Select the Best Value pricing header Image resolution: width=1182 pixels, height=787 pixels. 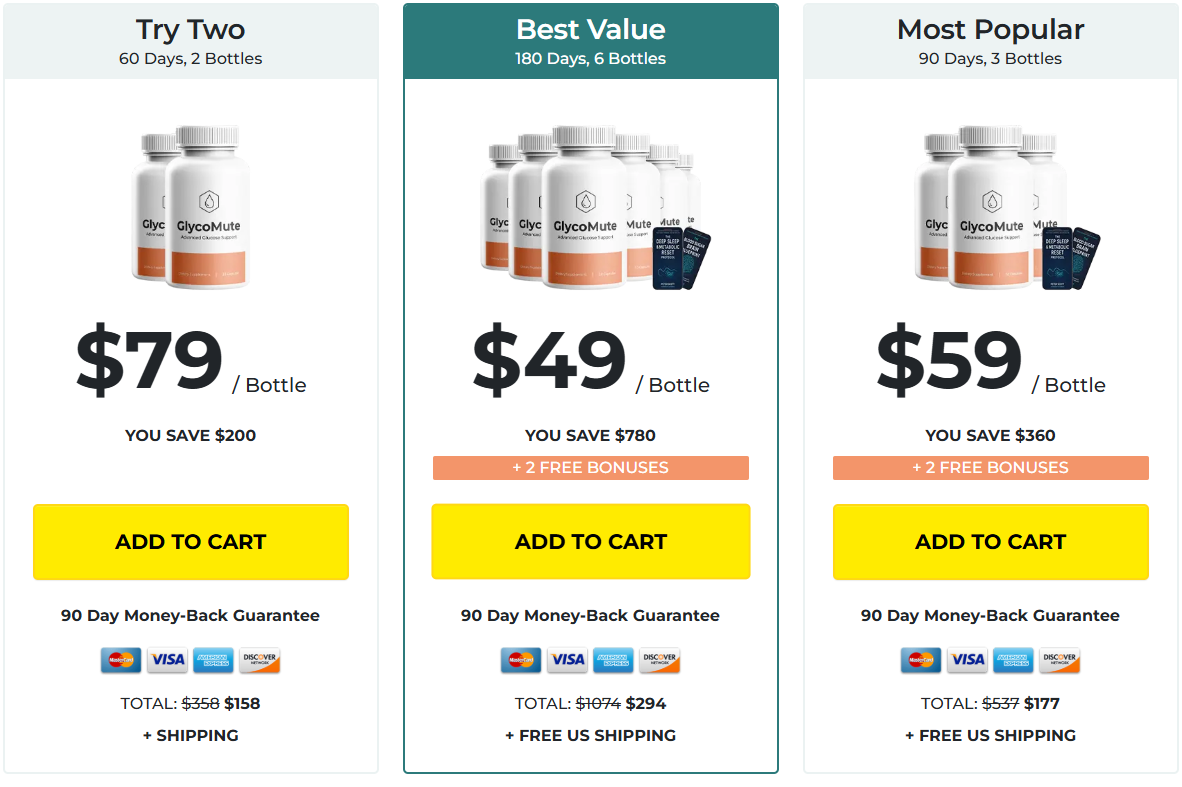click(590, 40)
